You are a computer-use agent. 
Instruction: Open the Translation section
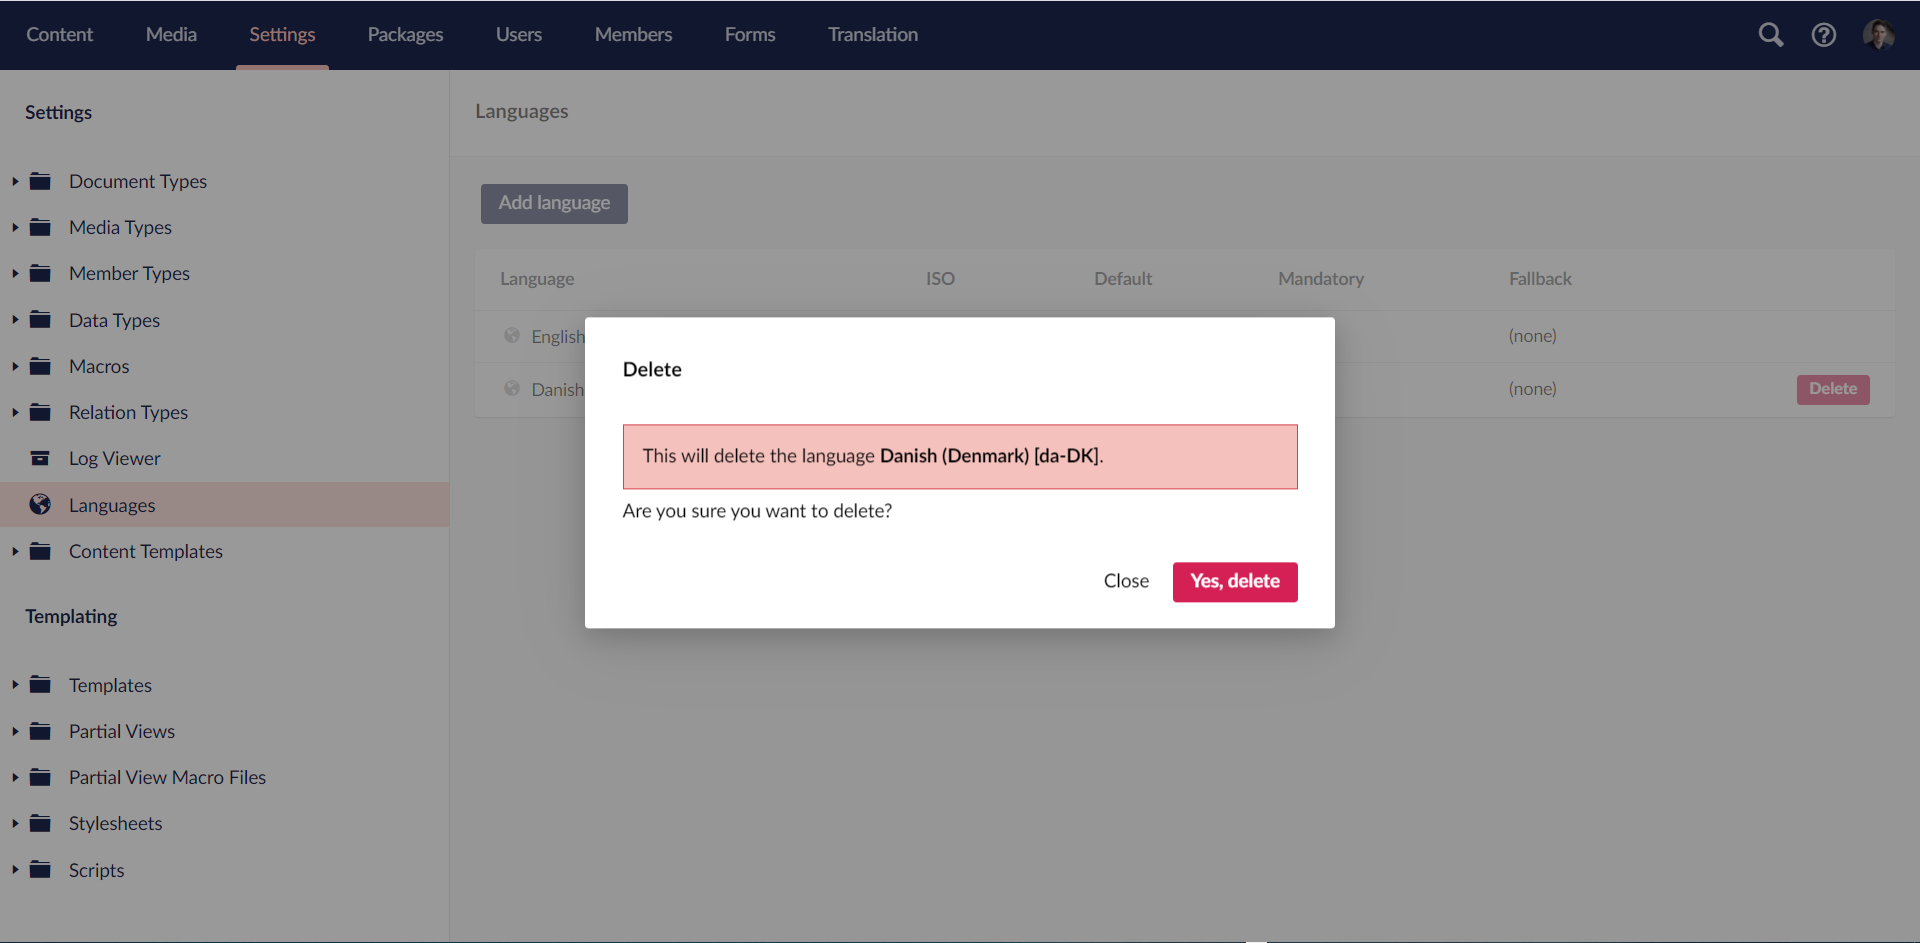coord(872,34)
